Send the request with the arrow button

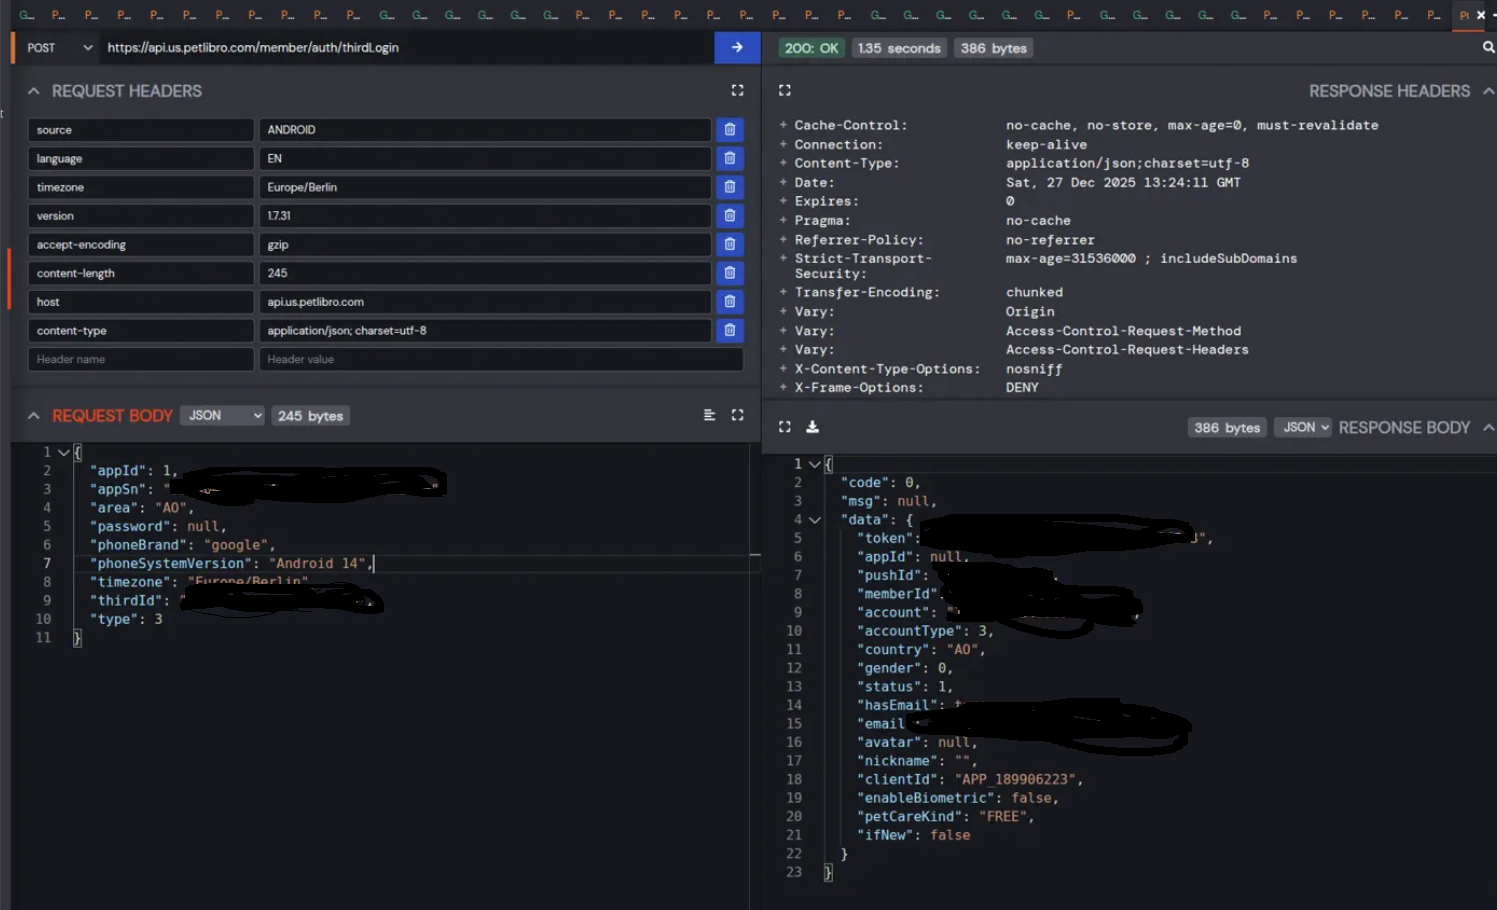(737, 47)
